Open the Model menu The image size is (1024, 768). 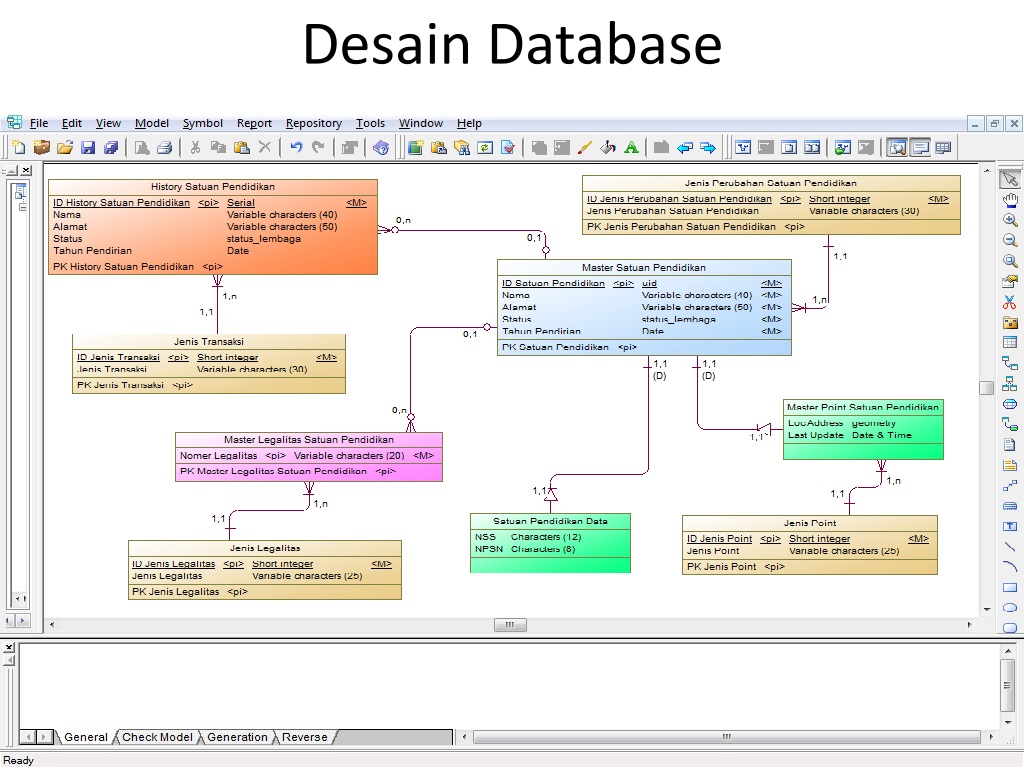[x=152, y=123]
